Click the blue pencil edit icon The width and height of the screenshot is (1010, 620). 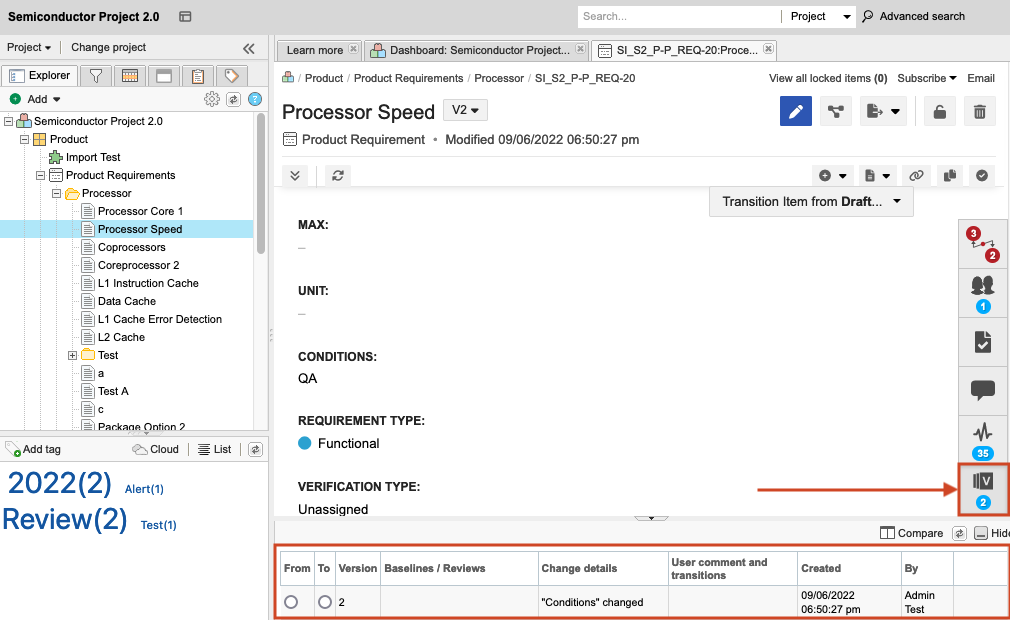[x=796, y=112]
